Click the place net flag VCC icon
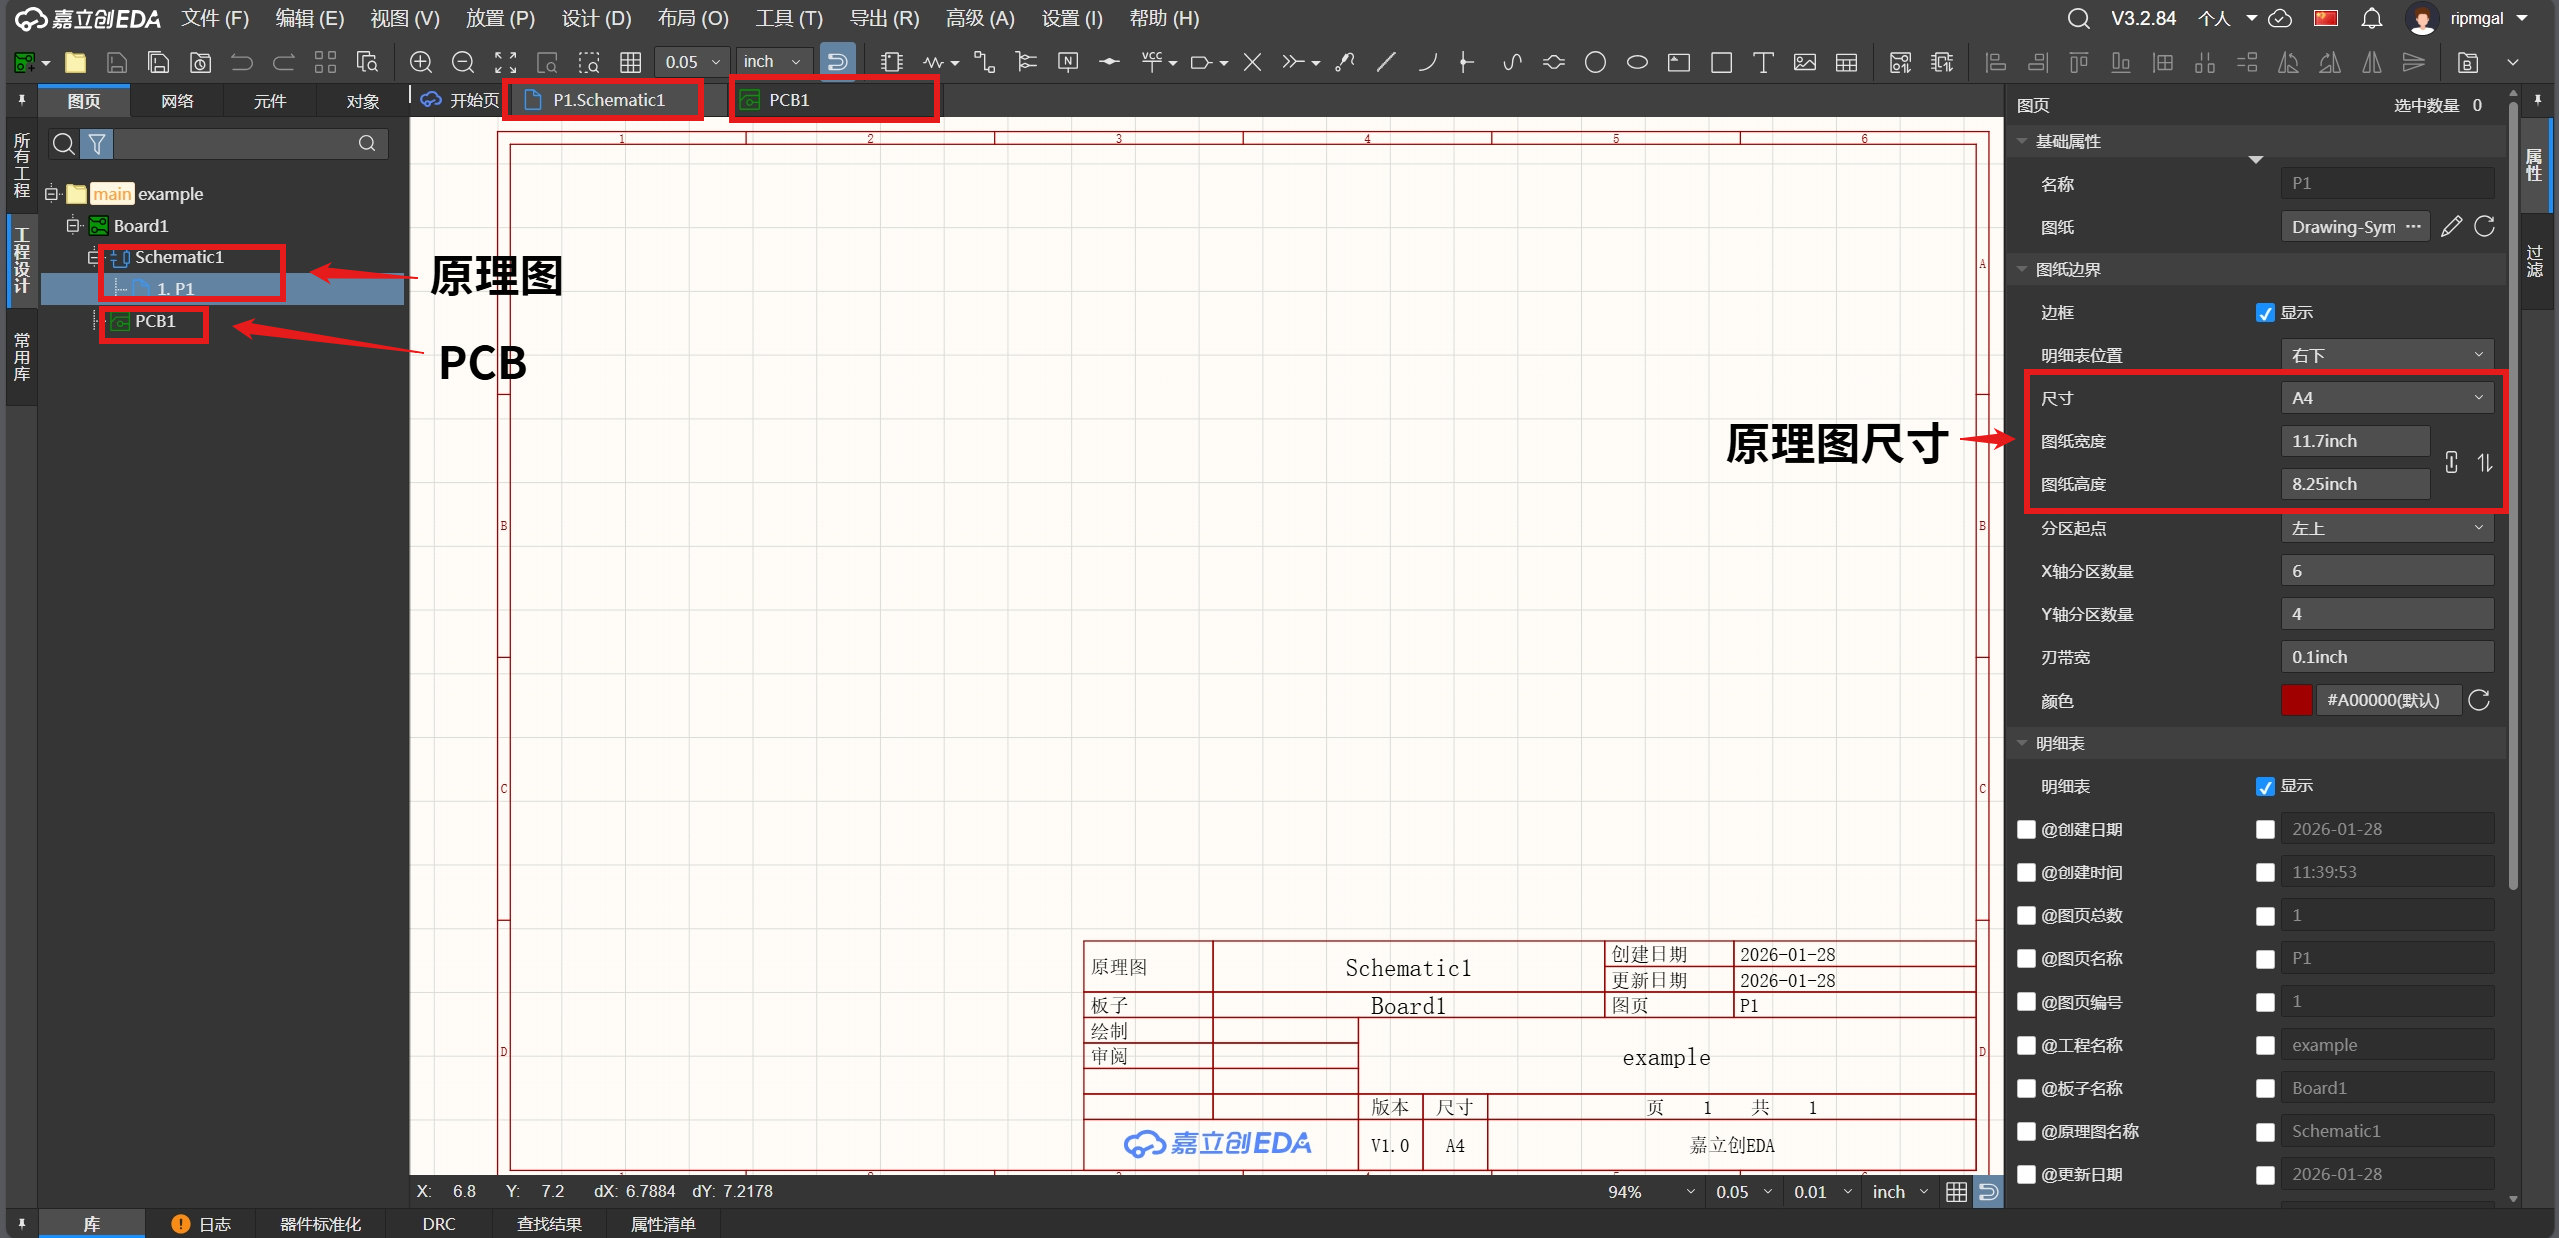Viewport: 2559px width, 1238px height. (x=1152, y=62)
